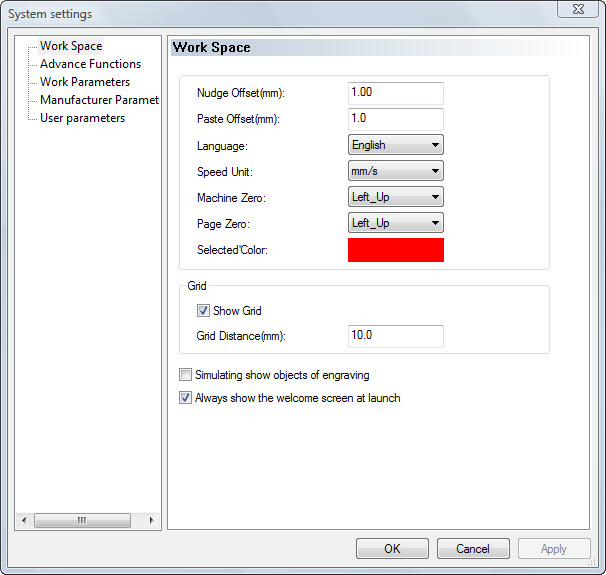Click the Cancel button
The width and height of the screenshot is (606, 575).
pyautogui.click(x=473, y=549)
